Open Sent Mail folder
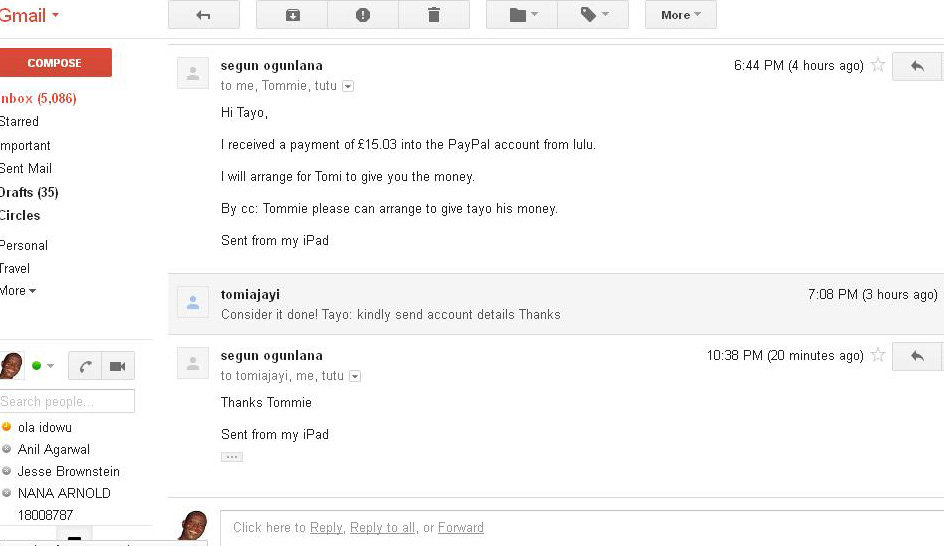The image size is (944, 546). pyautogui.click(x=26, y=169)
